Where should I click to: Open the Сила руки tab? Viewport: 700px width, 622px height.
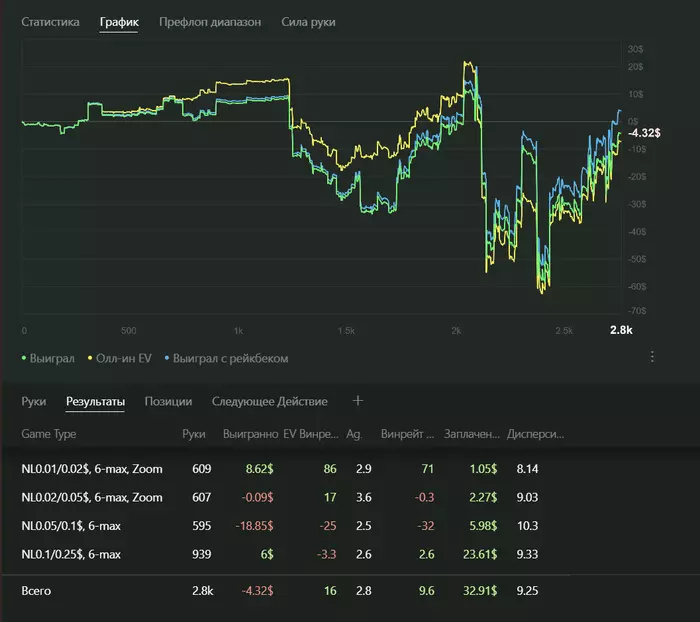[308, 21]
